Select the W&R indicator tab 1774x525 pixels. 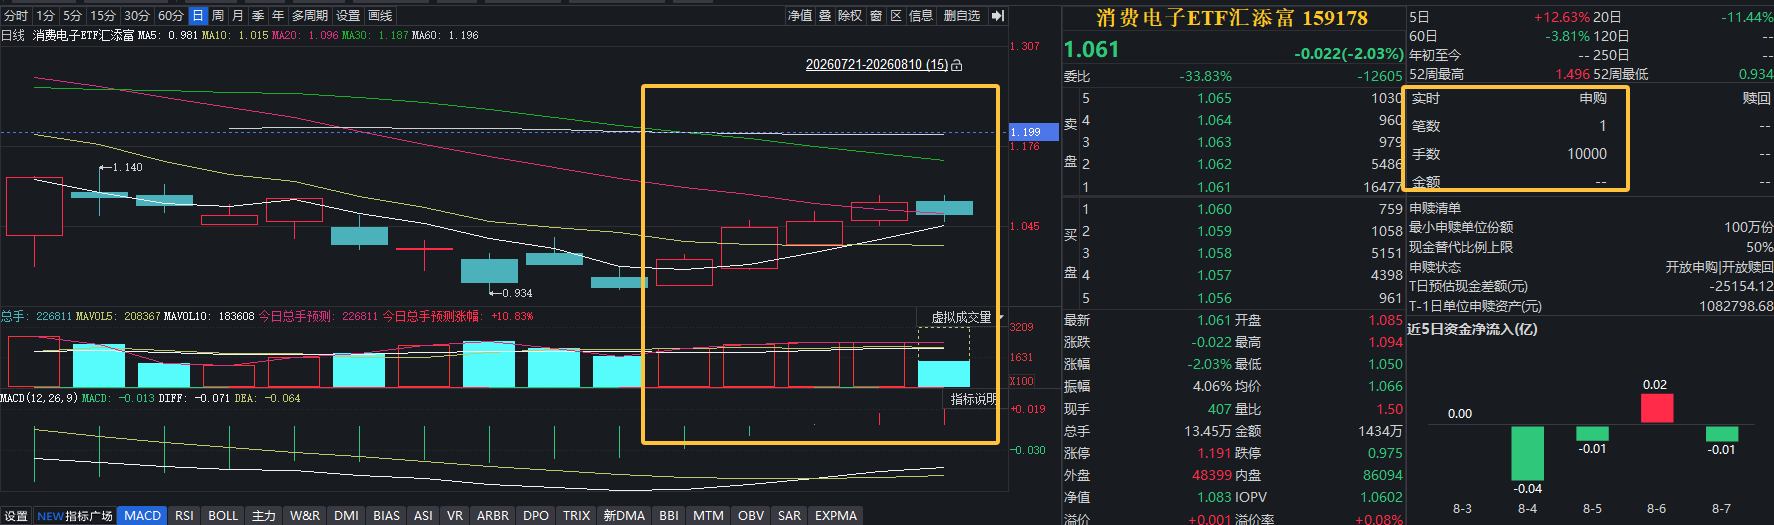coord(305,516)
